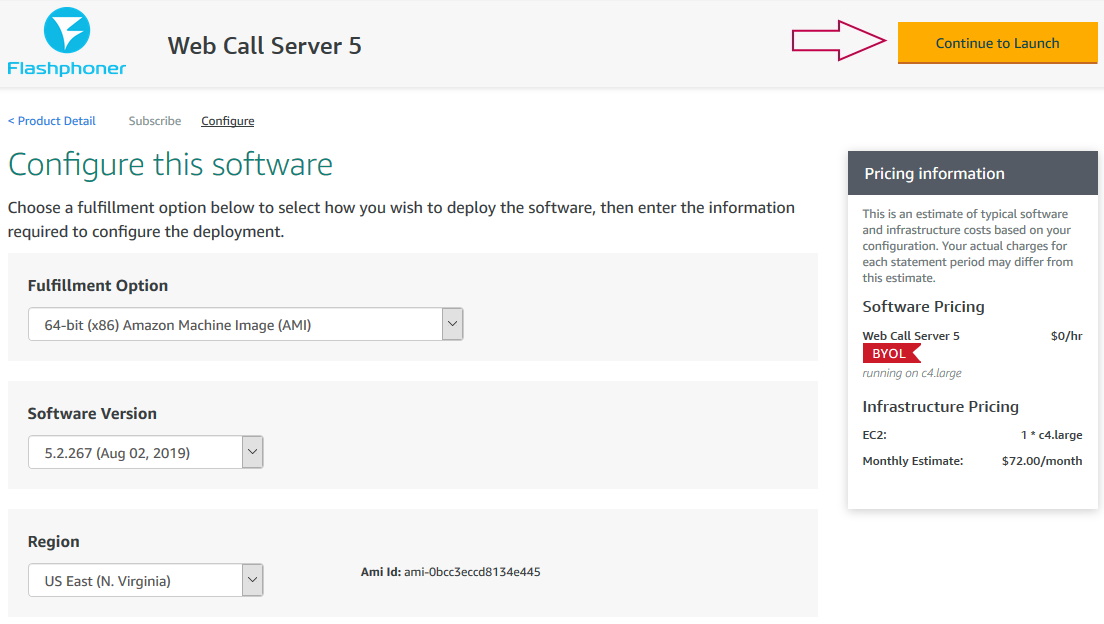
Task: Click the Web Call Server 5 title
Action: 264,45
